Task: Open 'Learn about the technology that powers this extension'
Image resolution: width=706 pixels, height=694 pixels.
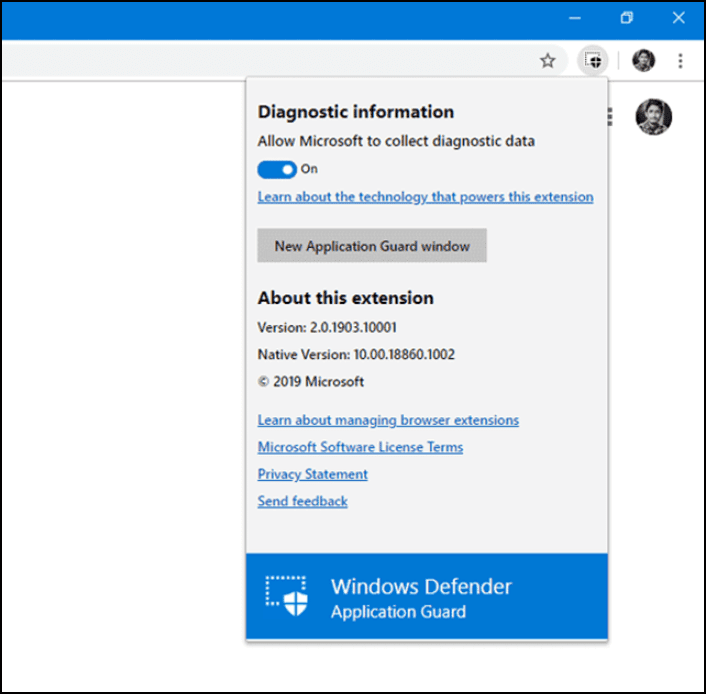Action: 425,197
